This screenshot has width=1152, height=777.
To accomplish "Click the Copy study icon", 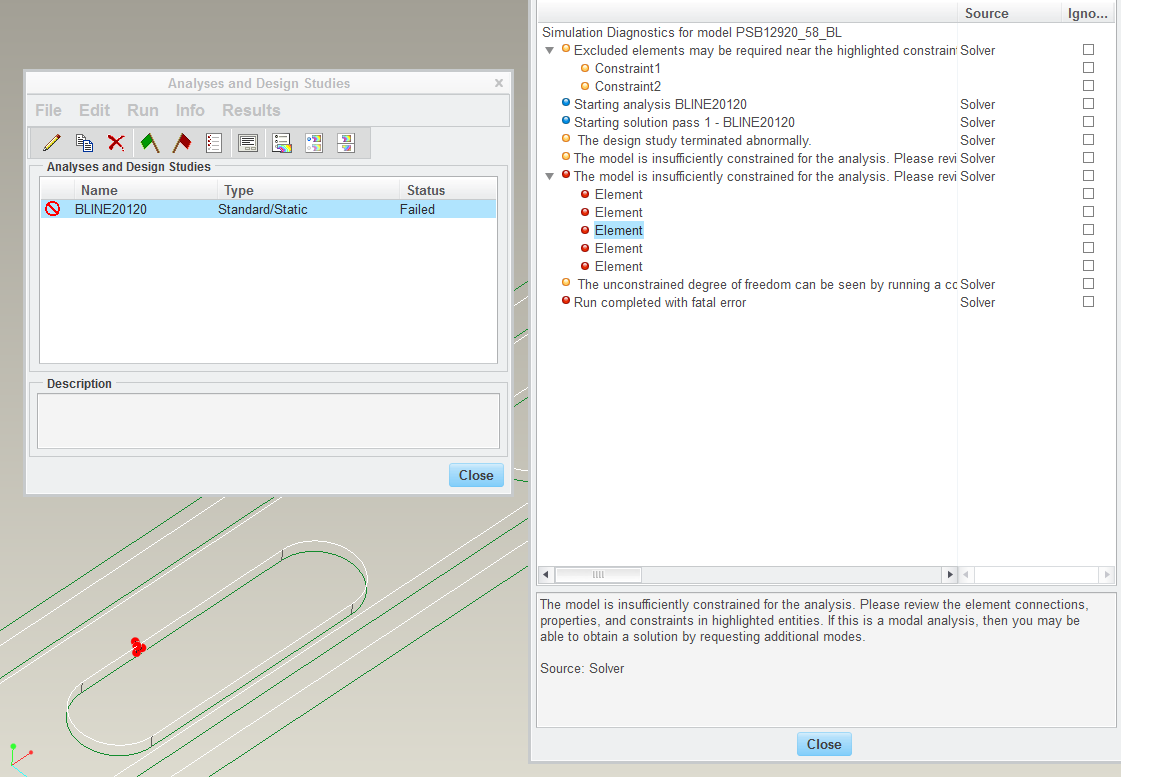I will coord(84,142).
